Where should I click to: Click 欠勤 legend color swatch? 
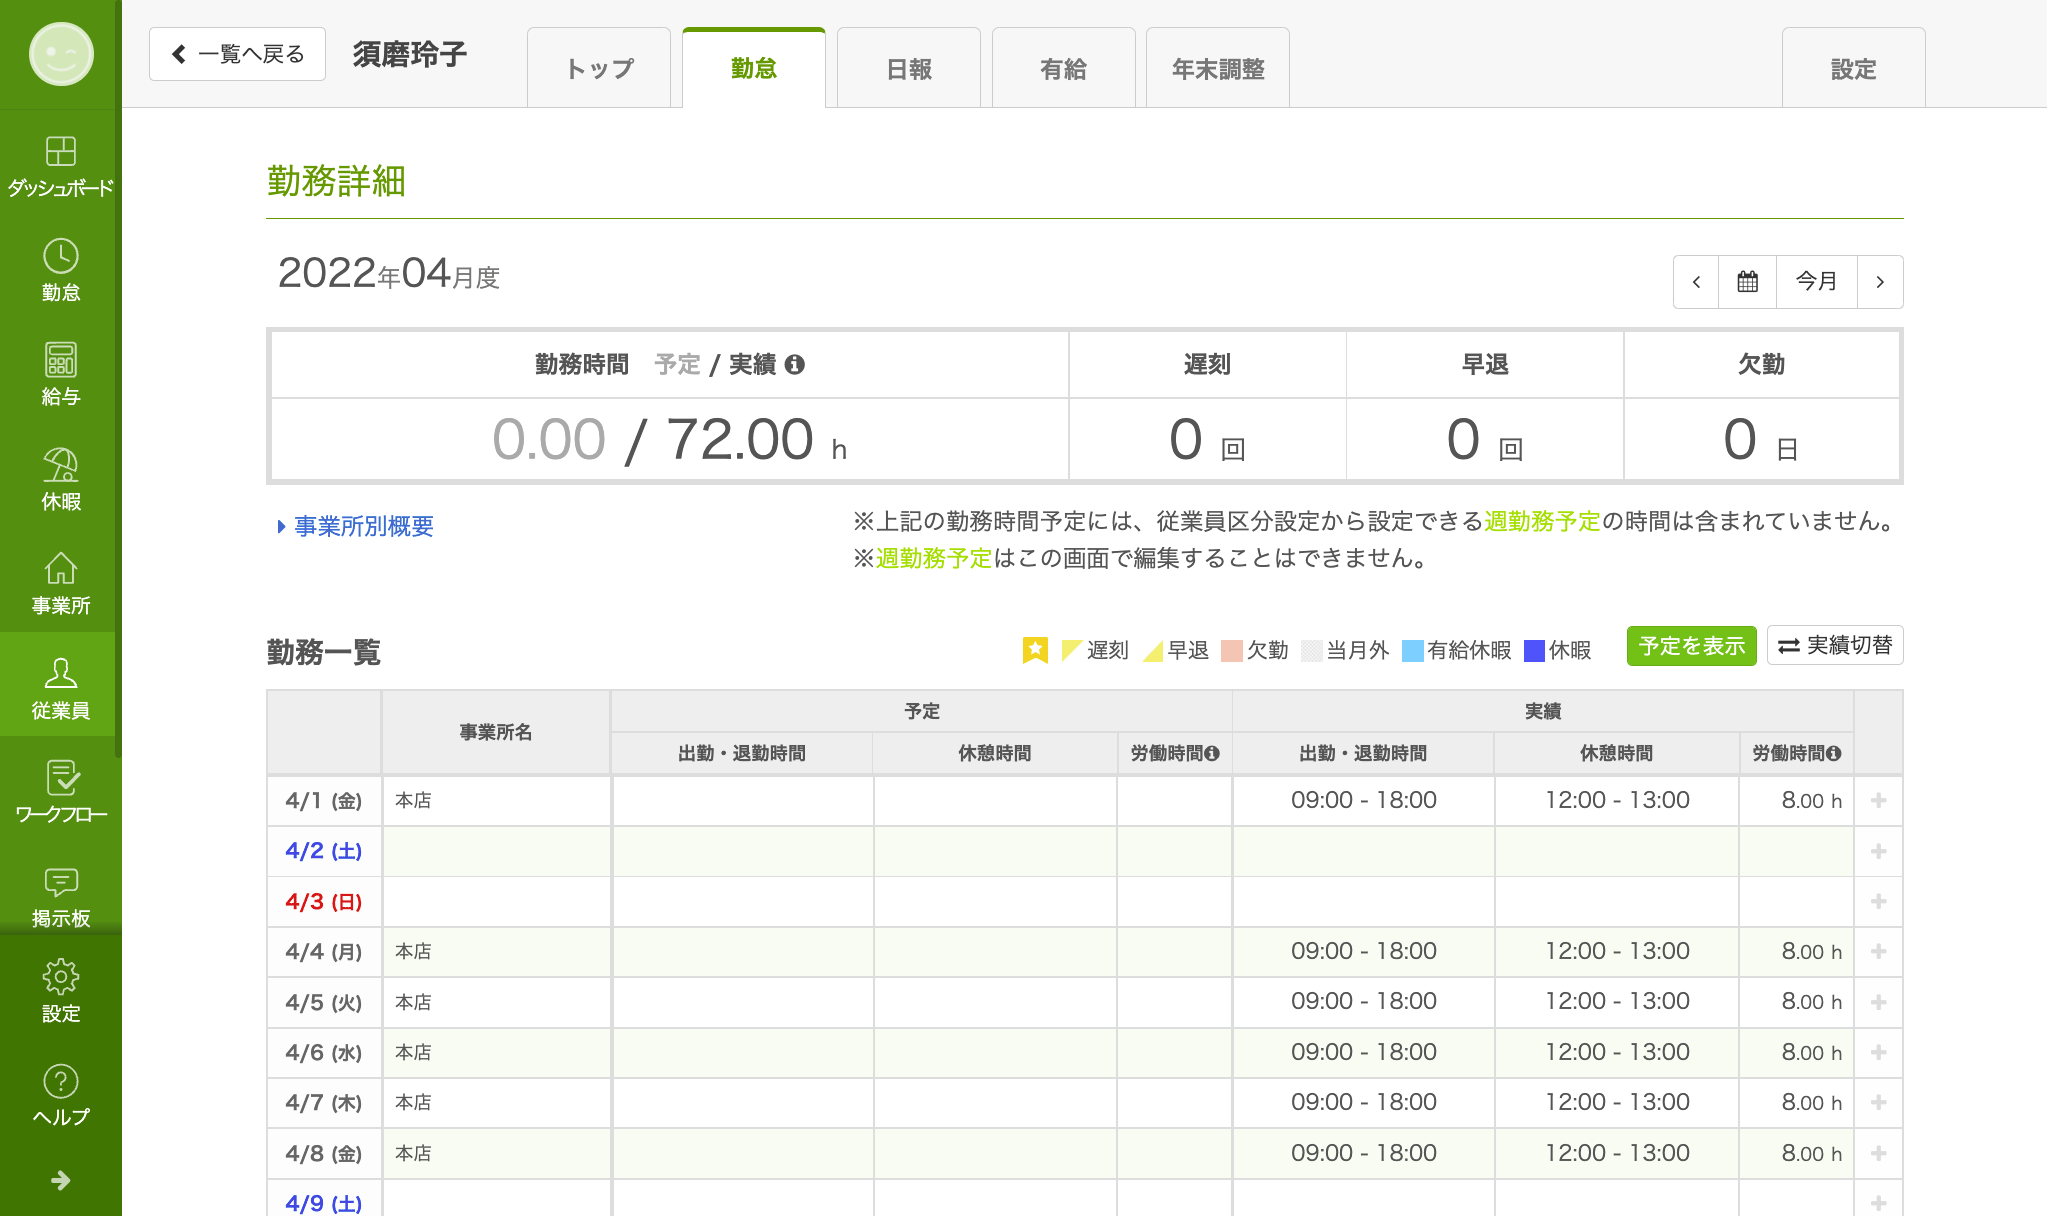pyautogui.click(x=1232, y=650)
